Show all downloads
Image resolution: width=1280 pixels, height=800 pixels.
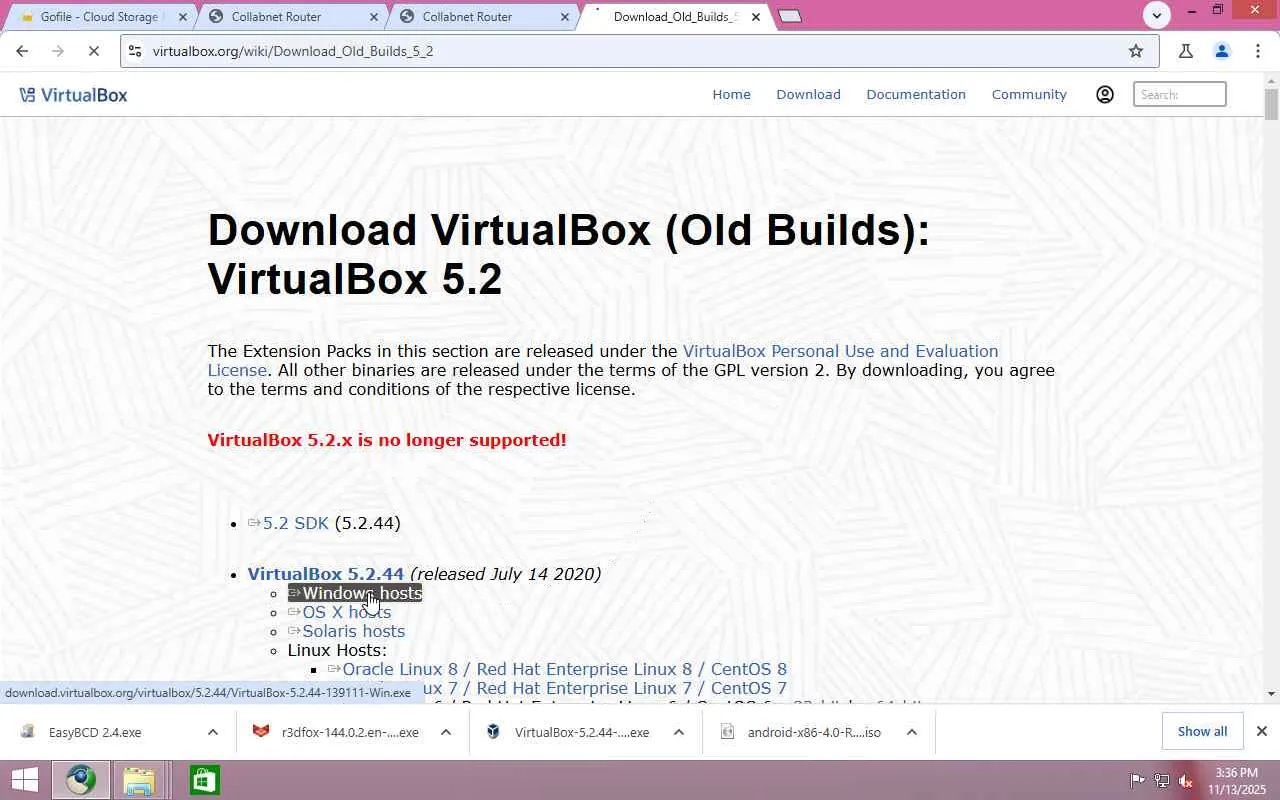[x=1202, y=731]
